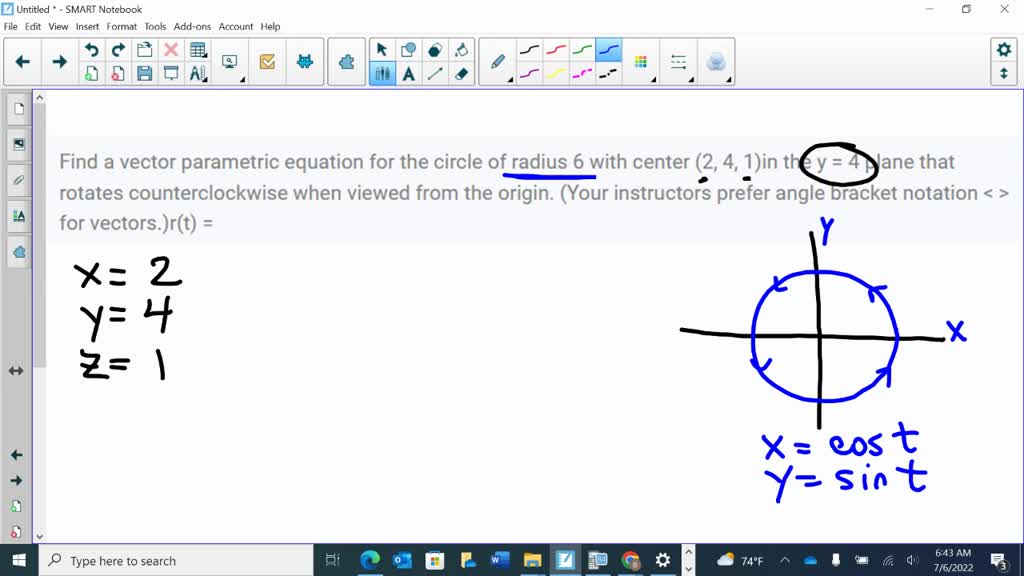The image size is (1024, 576).
Task: Click the Undo icon
Action: coord(91,48)
